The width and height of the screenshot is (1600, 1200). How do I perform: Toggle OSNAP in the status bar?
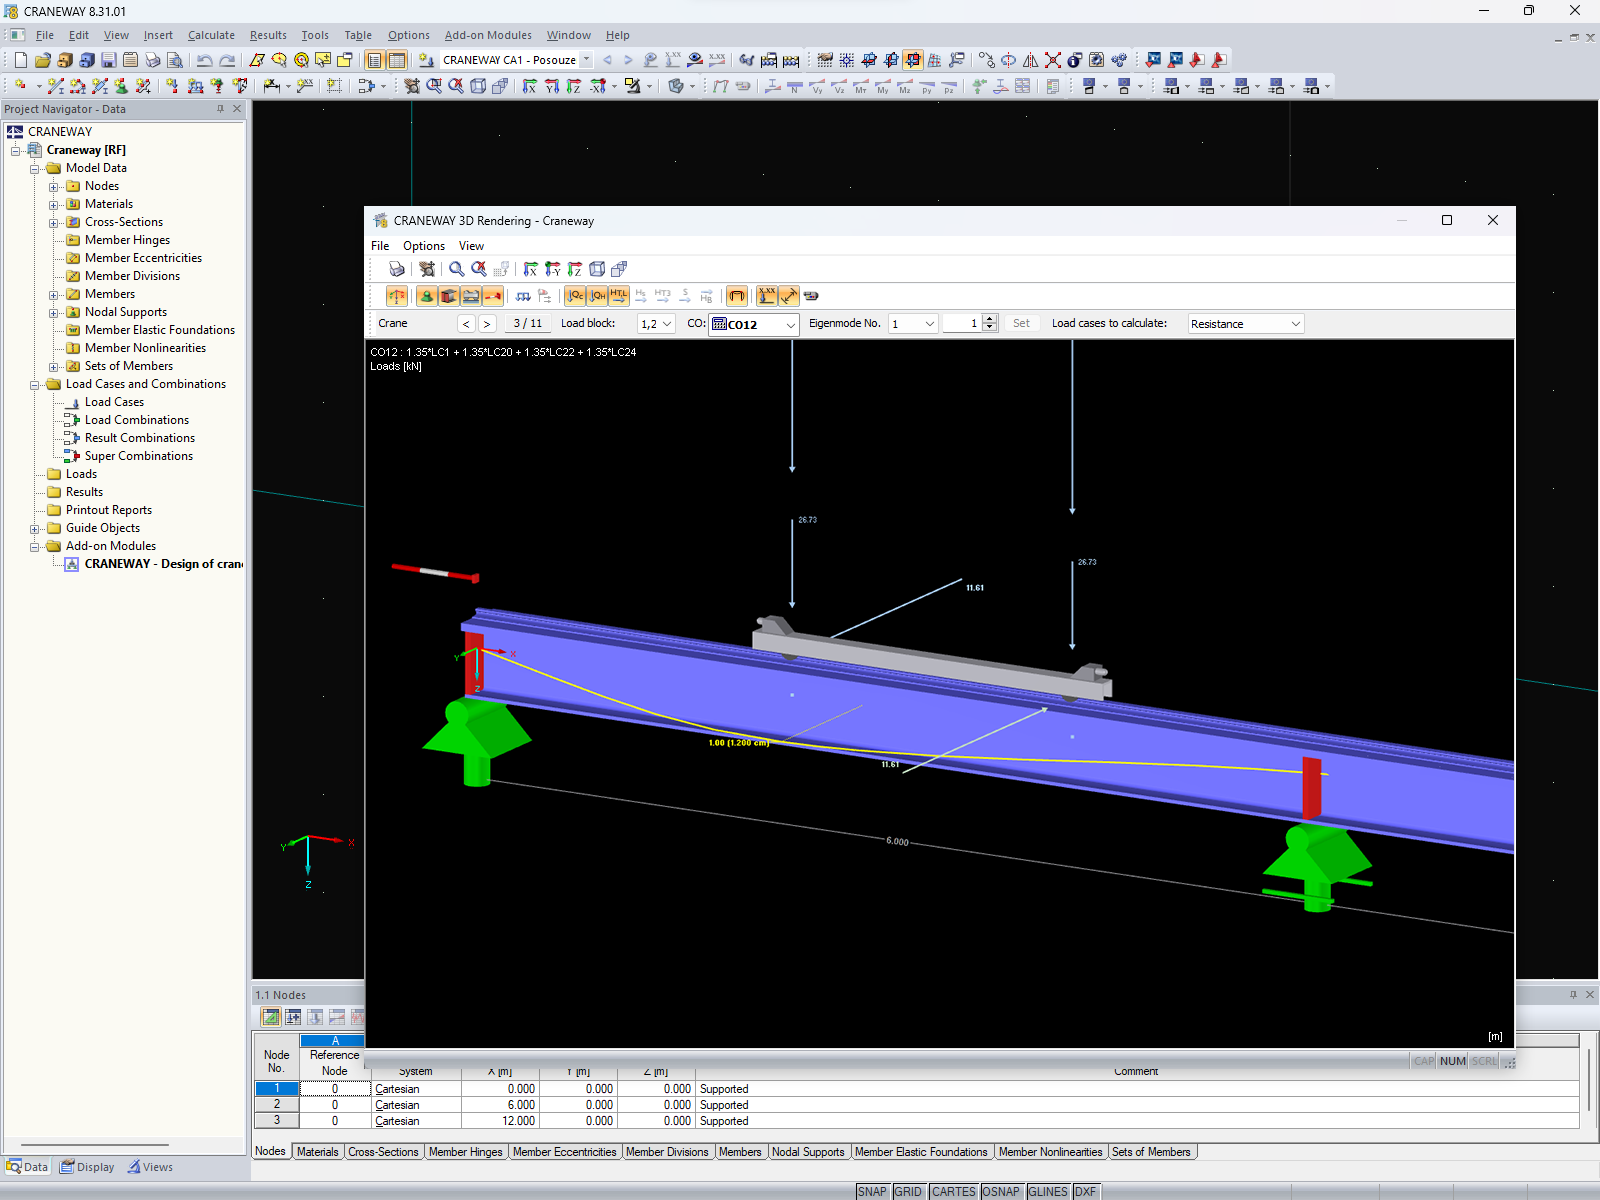pyautogui.click(x=1001, y=1192)
